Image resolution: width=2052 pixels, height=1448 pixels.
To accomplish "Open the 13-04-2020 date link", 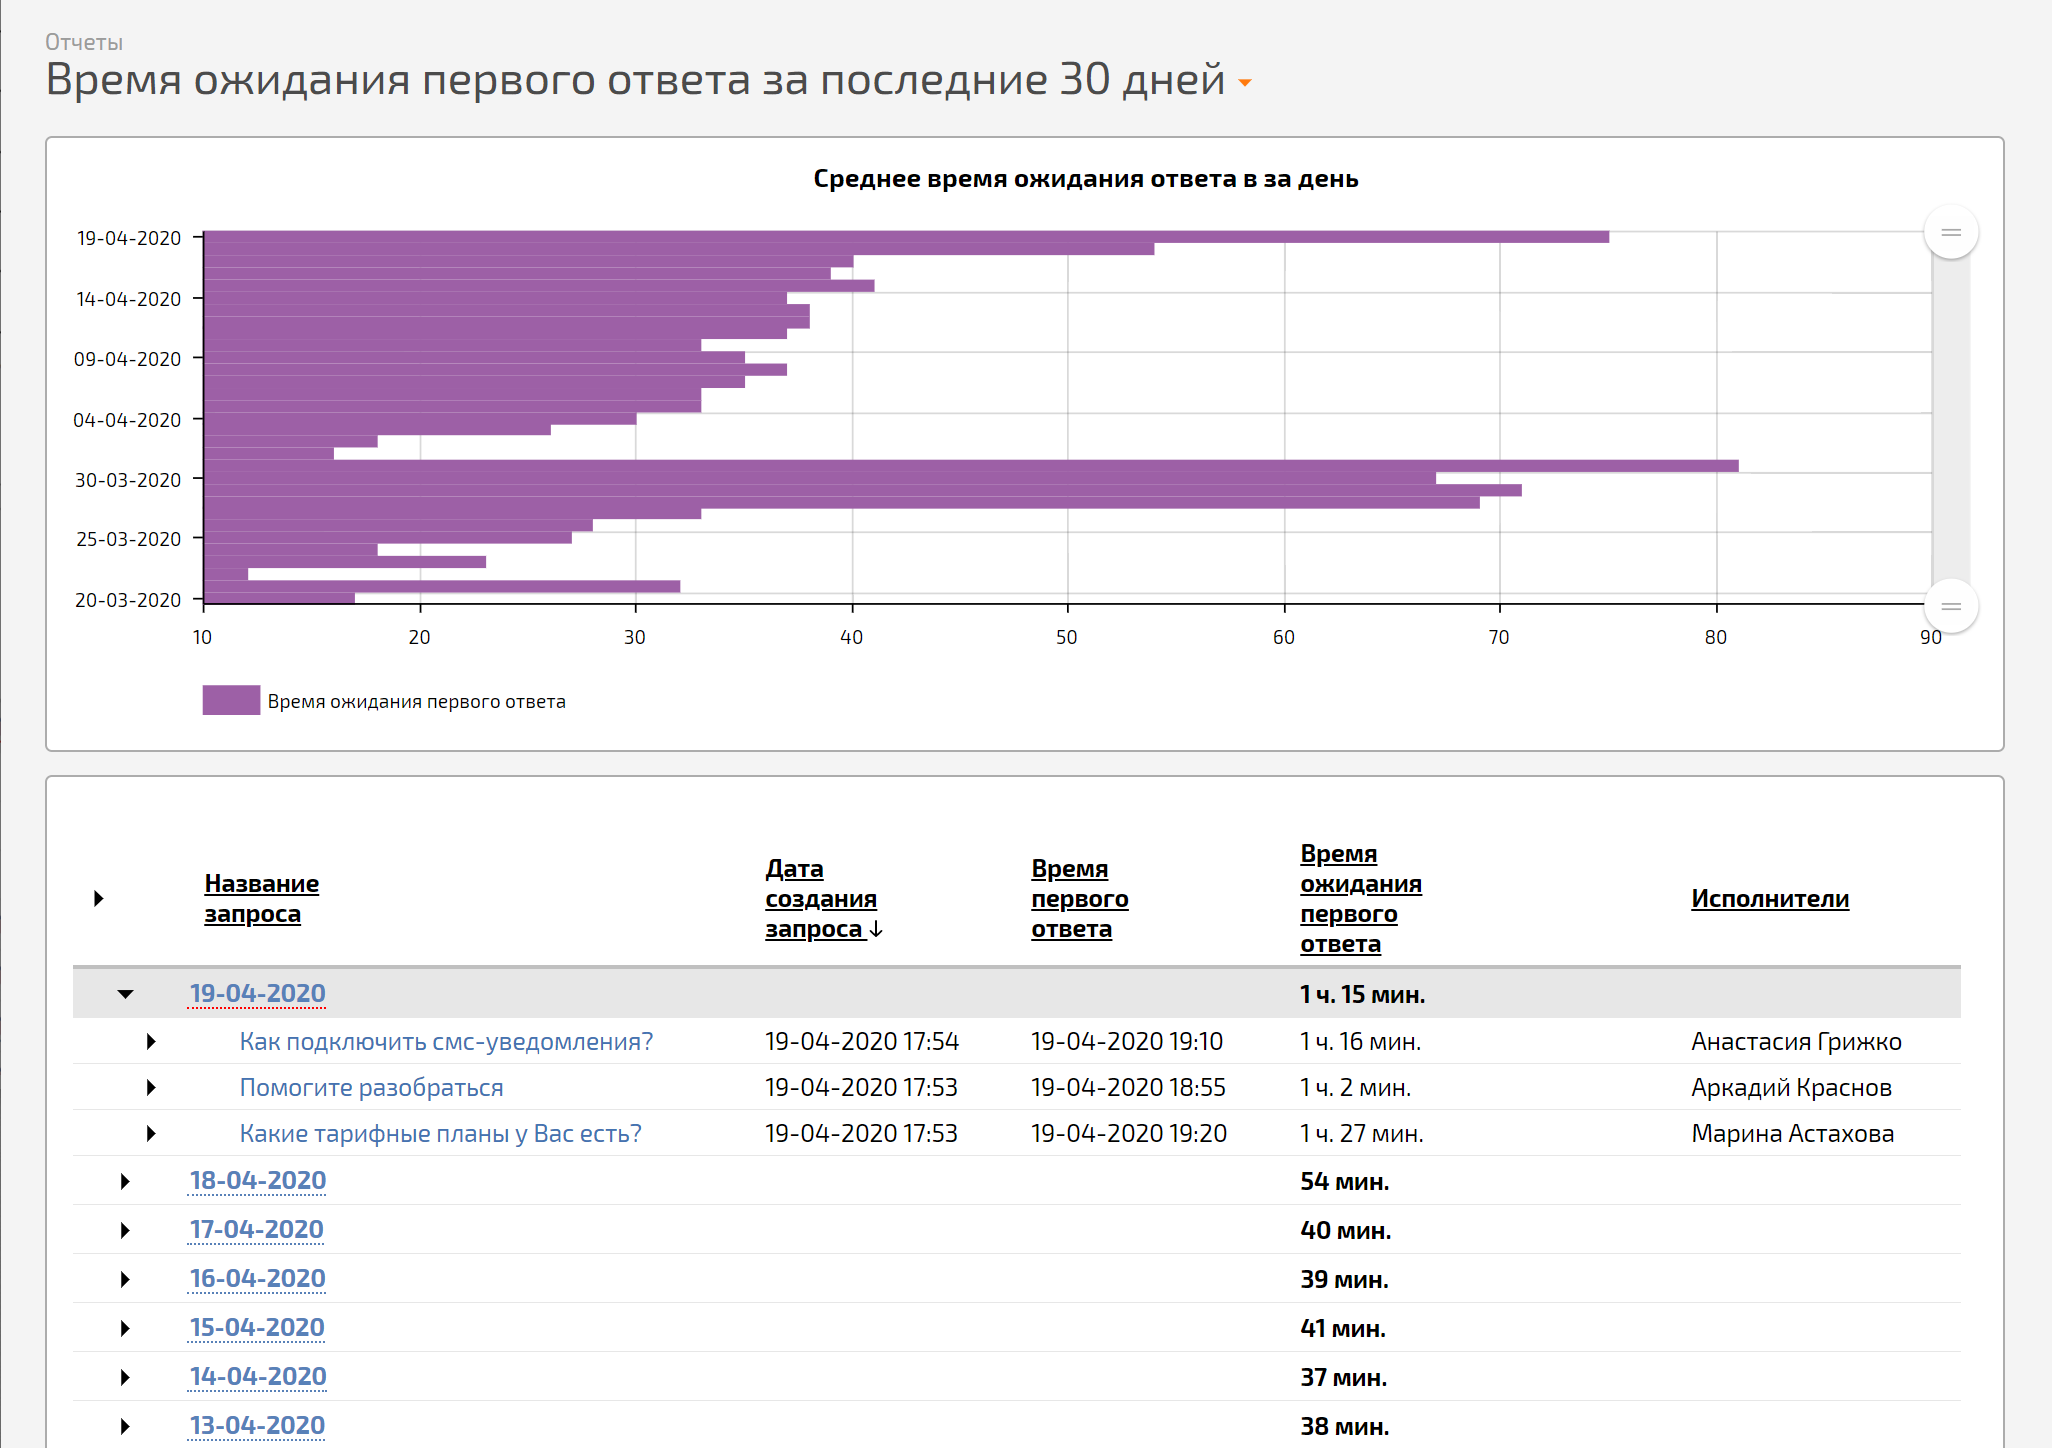I will point(257,1425).
